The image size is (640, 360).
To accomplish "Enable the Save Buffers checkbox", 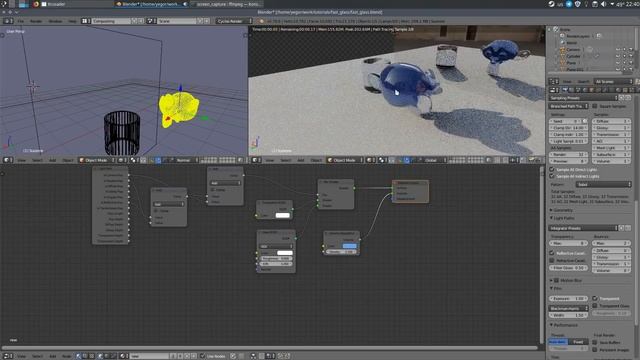I will coord(595,342).
